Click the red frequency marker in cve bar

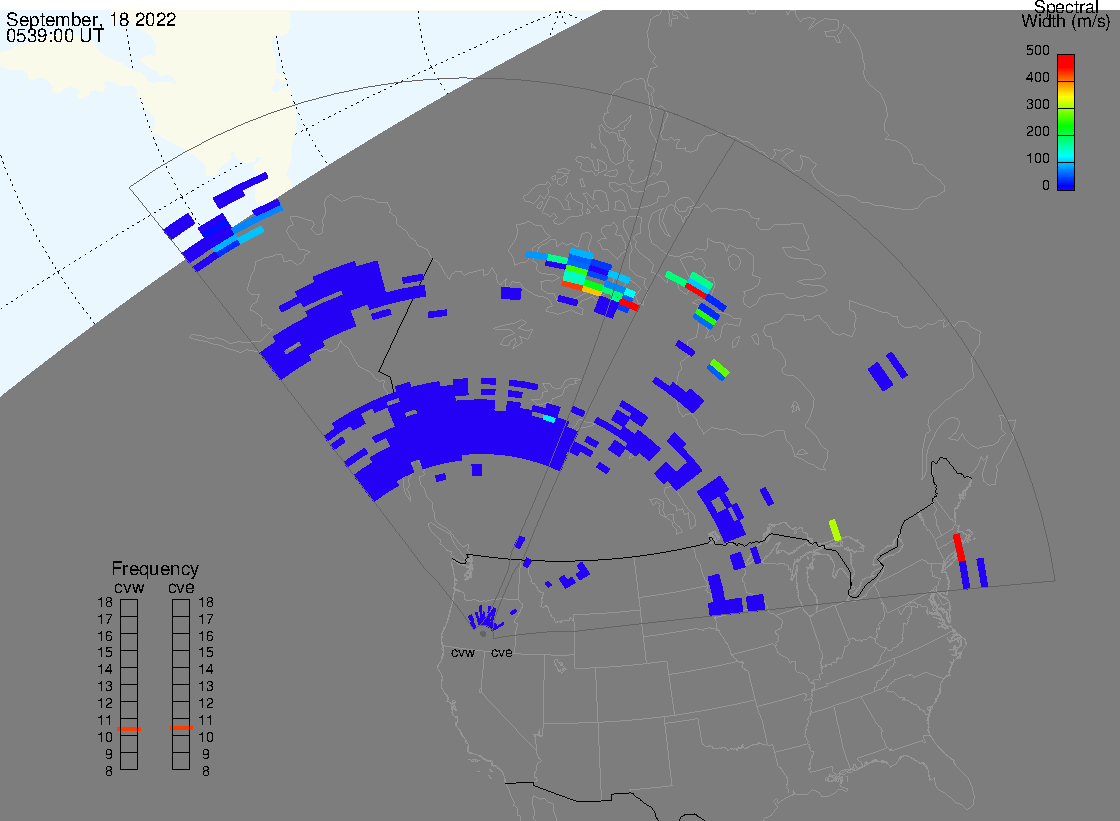click(x=181, y=727)
